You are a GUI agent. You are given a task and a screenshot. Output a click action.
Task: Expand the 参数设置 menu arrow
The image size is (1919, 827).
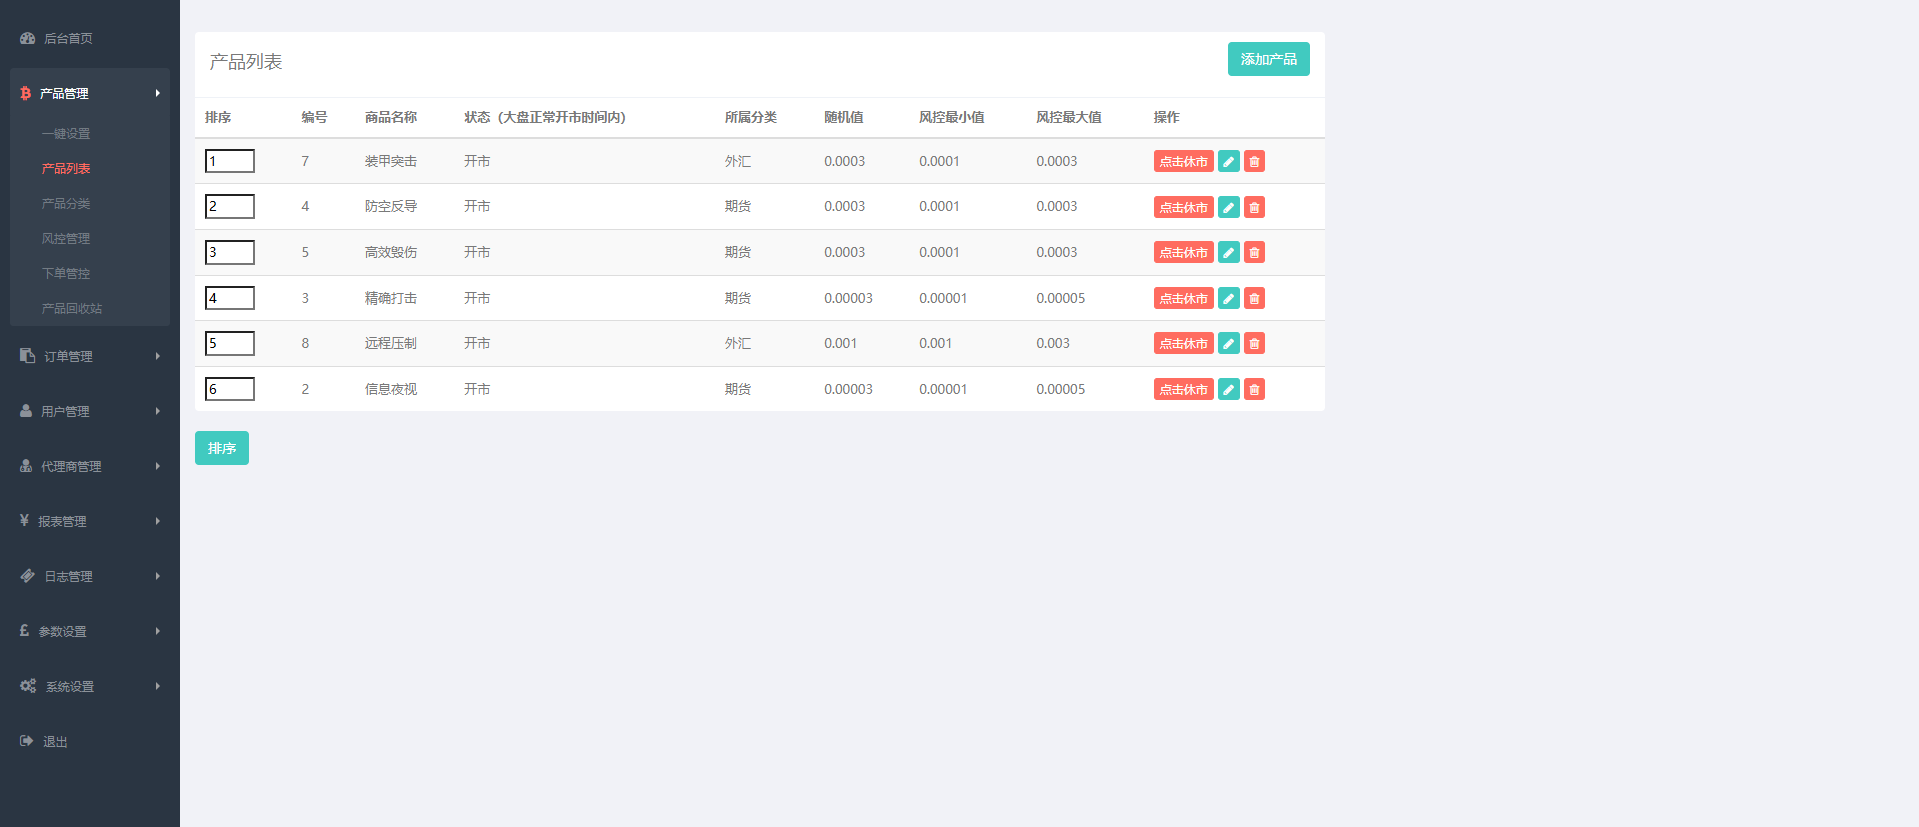click(x=157, y=631)
